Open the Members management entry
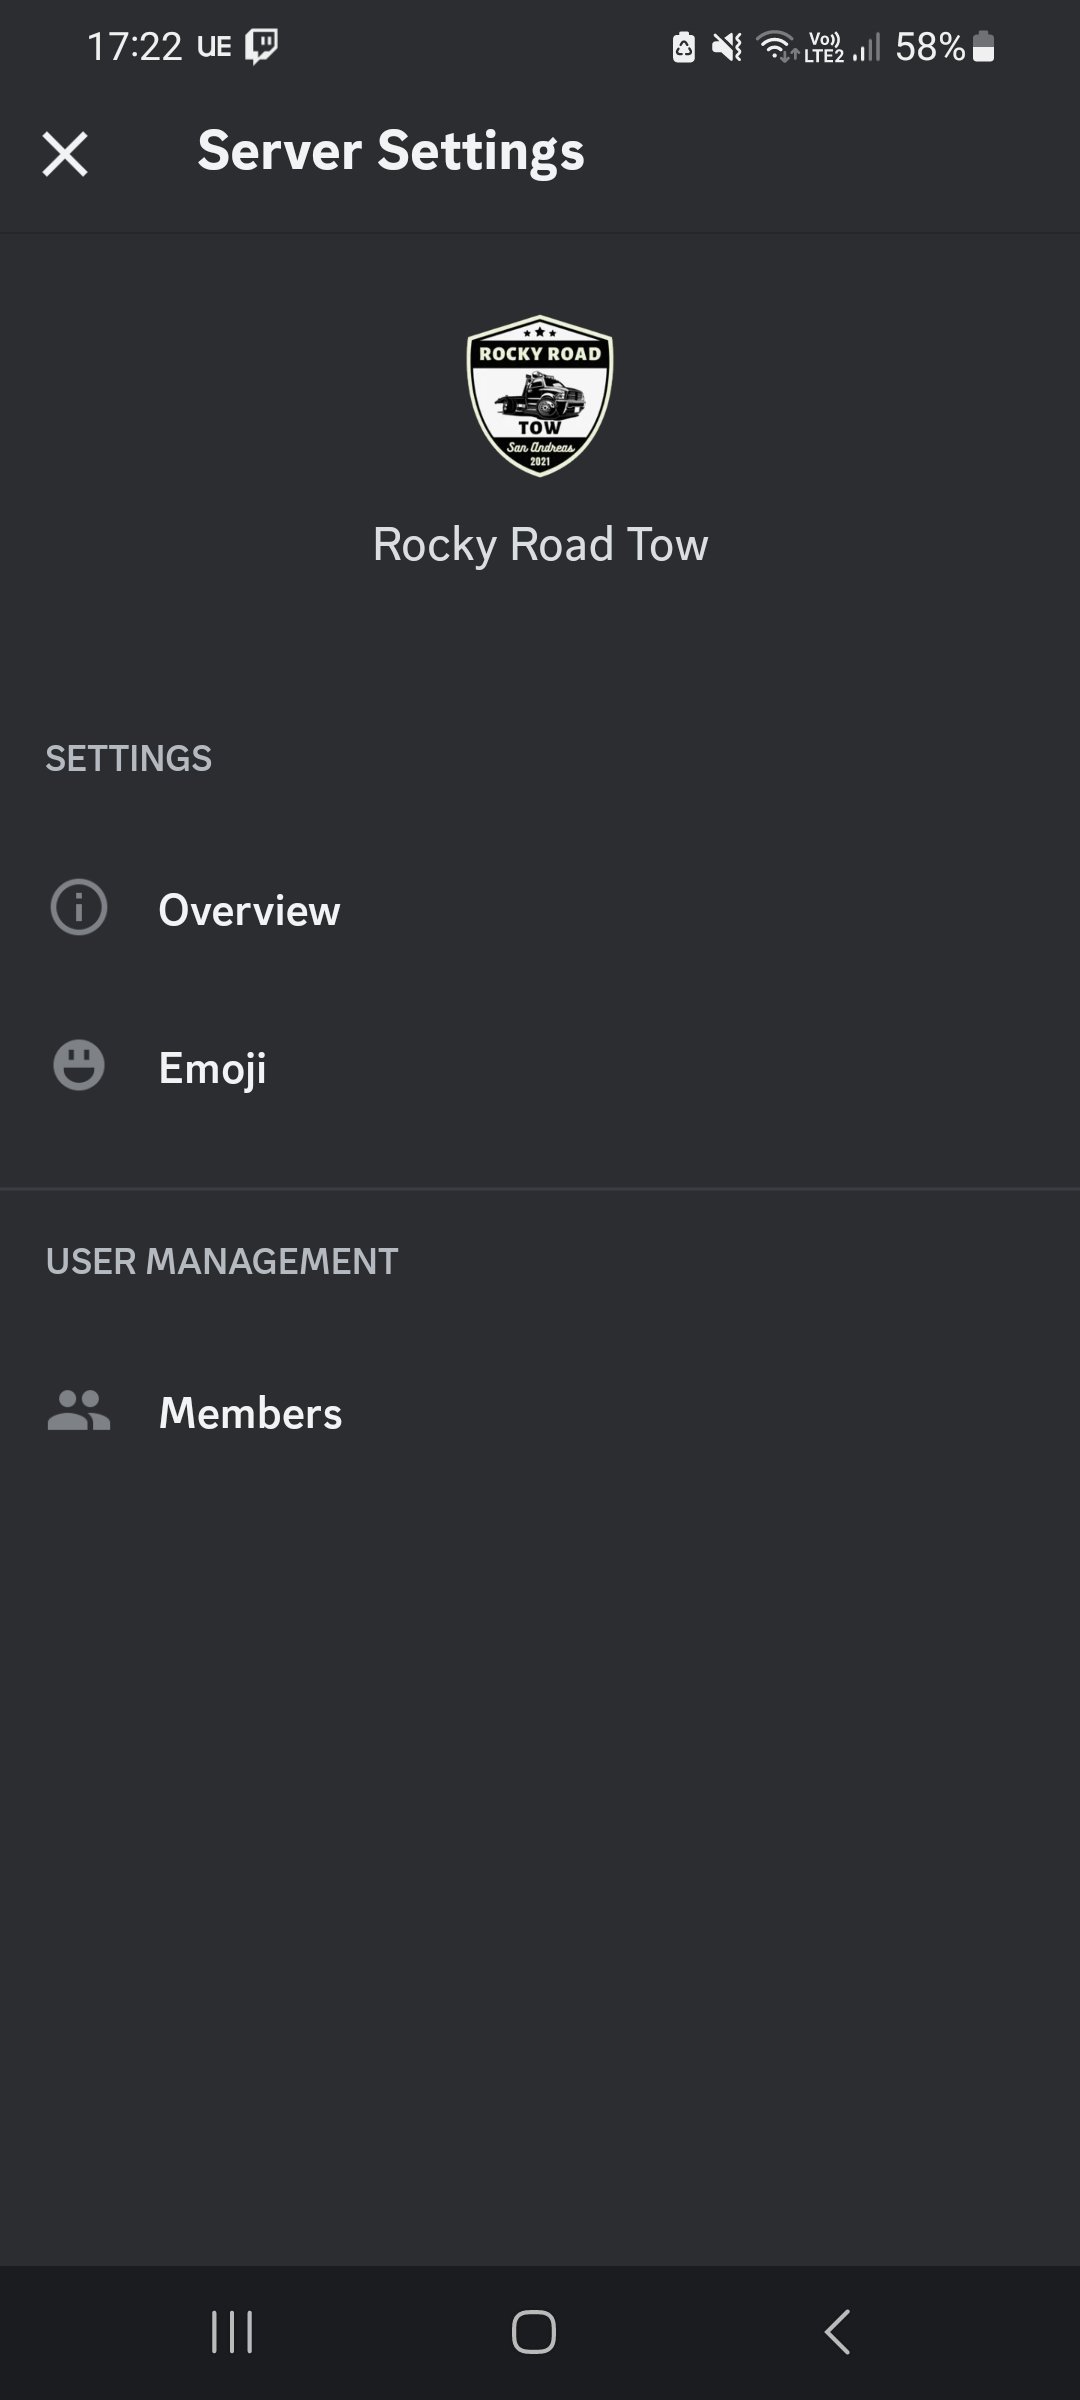Screen dimensions: 1080x2400 [250, 1413]
